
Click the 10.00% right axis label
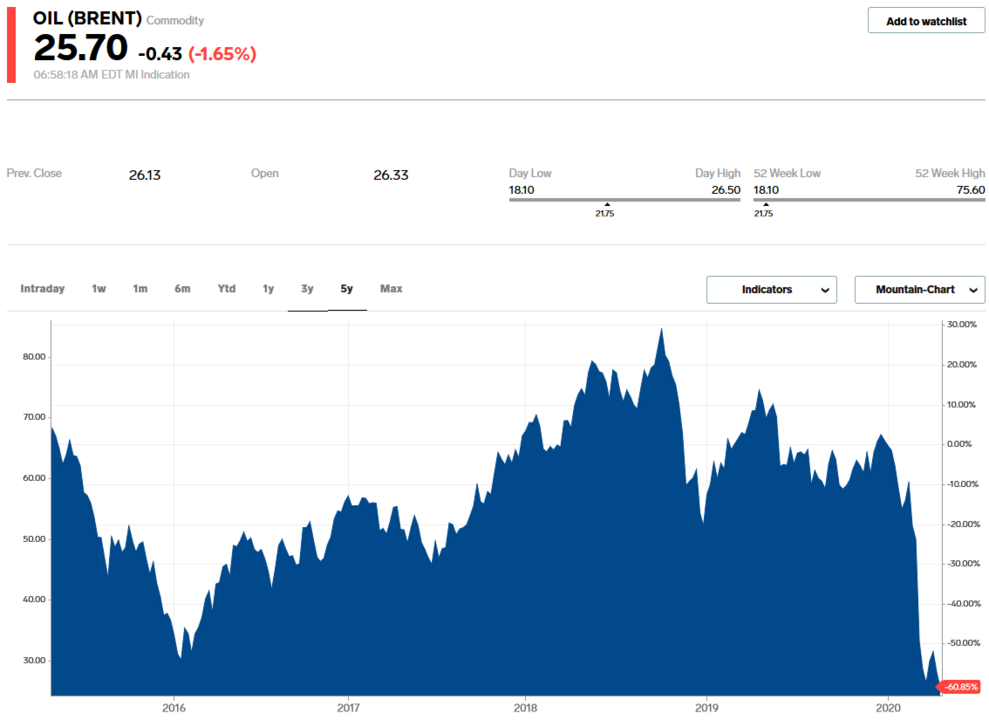962,405
